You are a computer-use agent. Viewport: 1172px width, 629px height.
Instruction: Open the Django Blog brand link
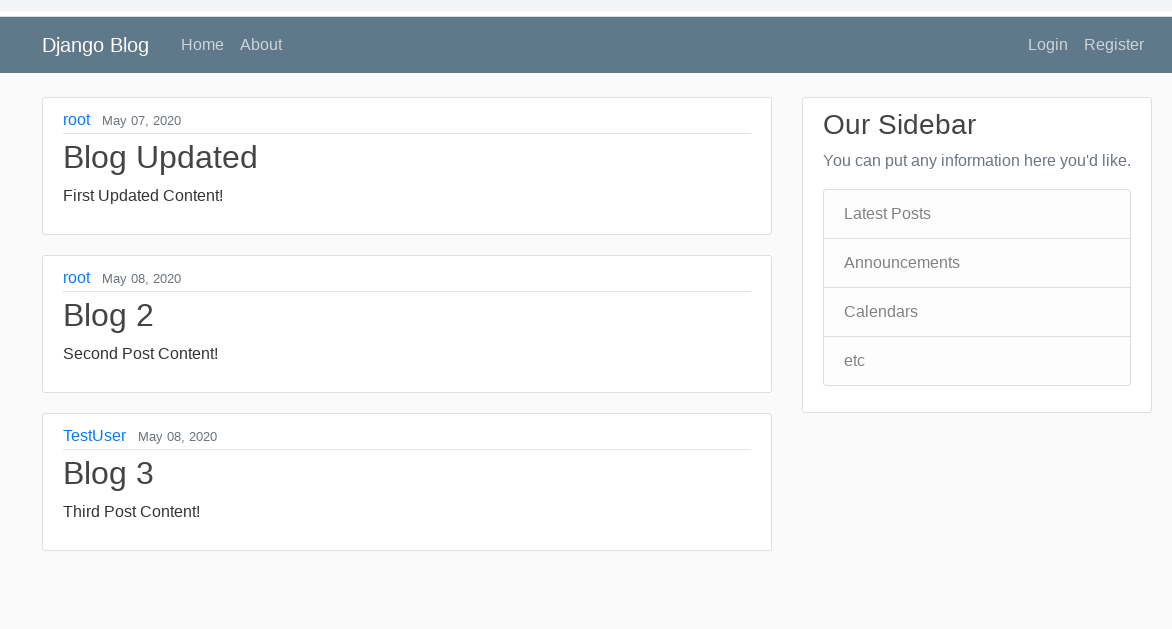tap(96, 45)
